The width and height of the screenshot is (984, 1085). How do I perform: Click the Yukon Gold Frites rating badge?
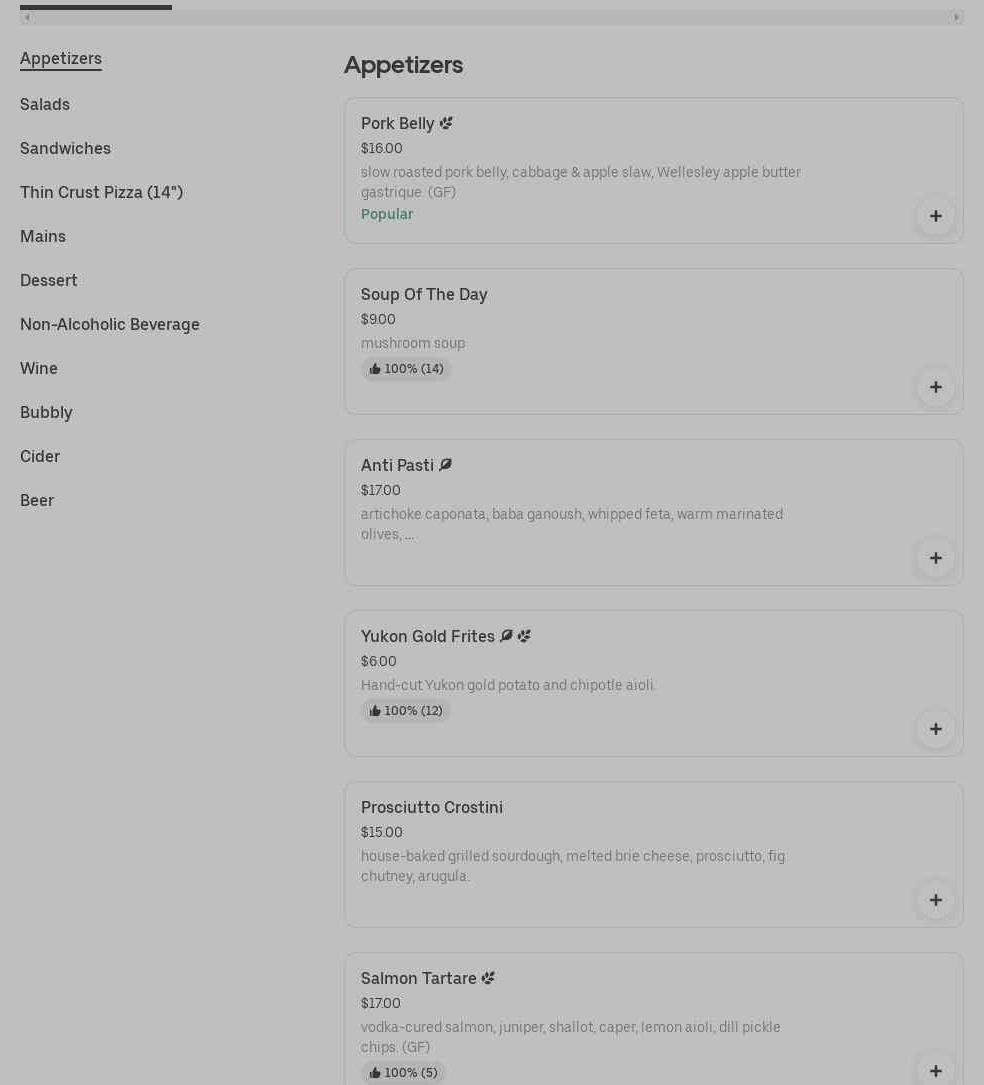(x=406, y=711)
